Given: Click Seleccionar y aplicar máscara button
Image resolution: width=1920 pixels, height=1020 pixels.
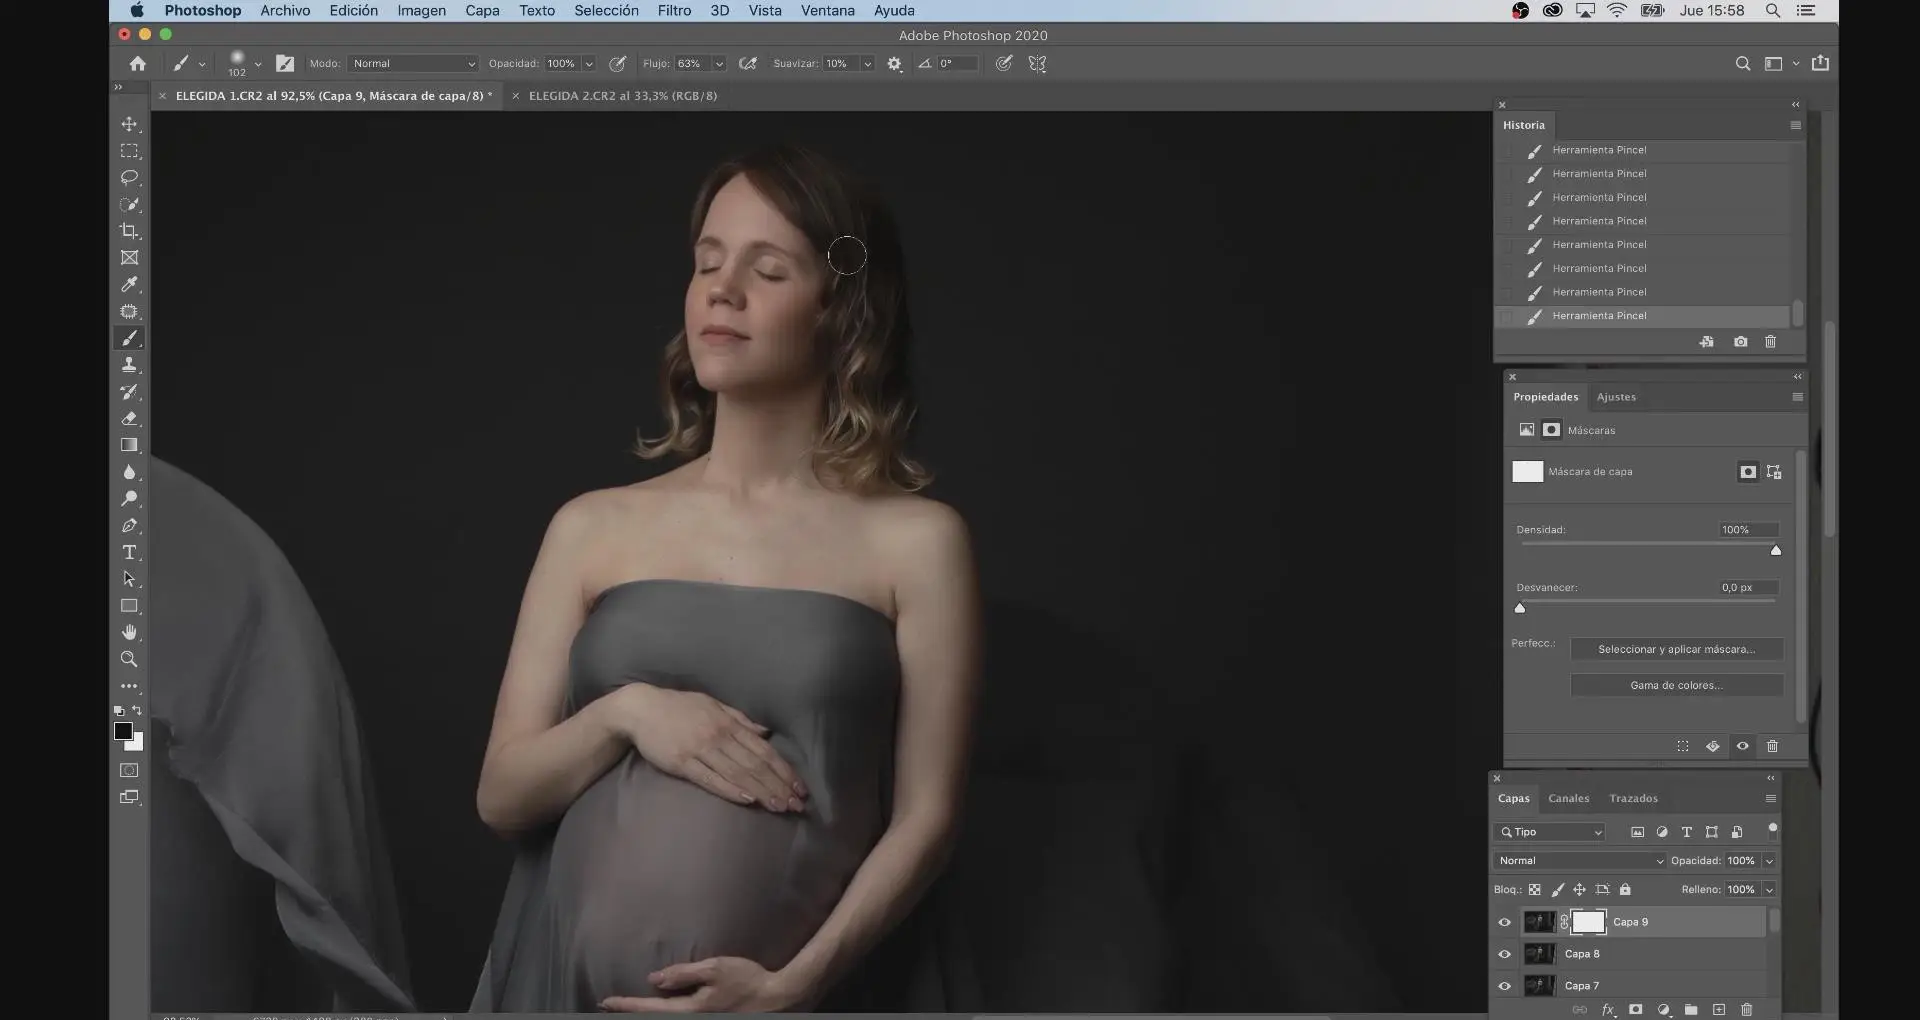Looking at the screenshot, I should pyautogui.click(x=1676, y=650).
